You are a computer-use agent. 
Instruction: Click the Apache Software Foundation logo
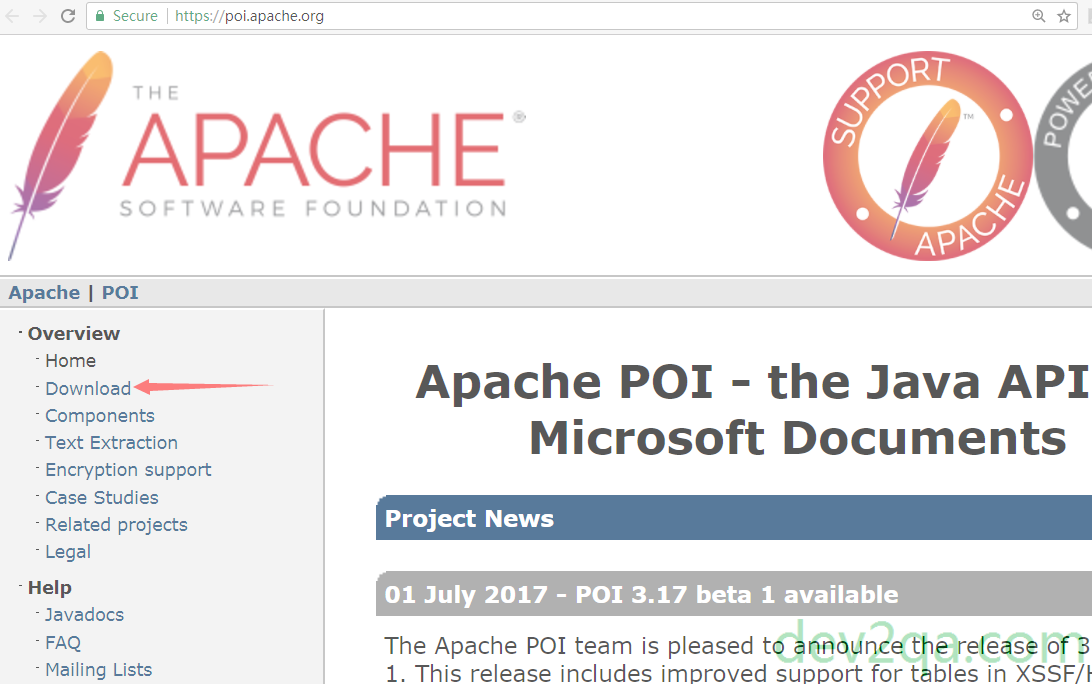pyautogui.click(x=267, y=155)
